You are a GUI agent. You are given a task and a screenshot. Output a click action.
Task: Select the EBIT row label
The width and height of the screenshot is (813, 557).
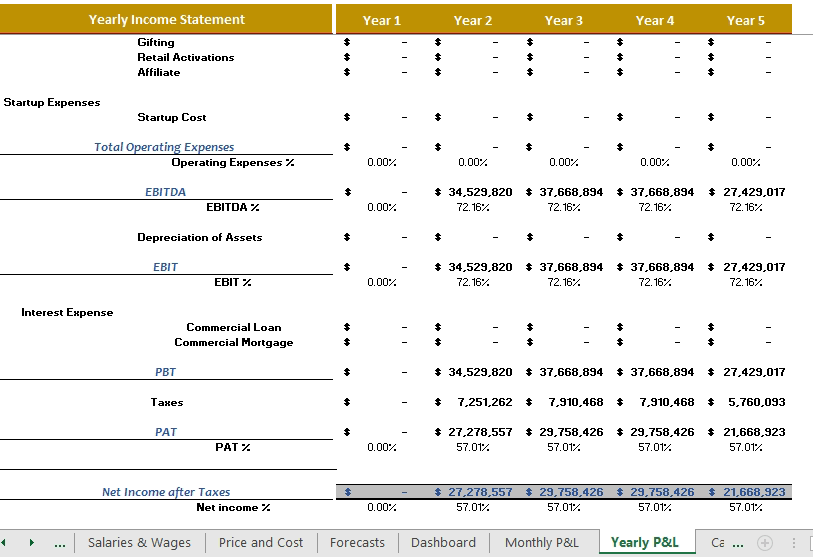(165, 267)
